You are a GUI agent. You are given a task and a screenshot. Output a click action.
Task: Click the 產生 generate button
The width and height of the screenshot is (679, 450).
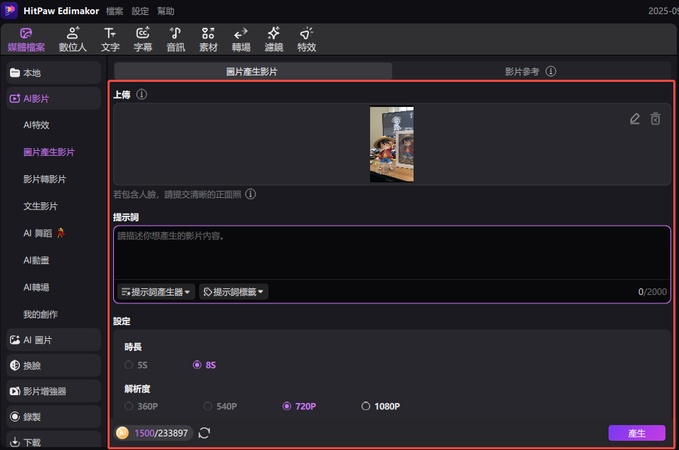[637, 433]
